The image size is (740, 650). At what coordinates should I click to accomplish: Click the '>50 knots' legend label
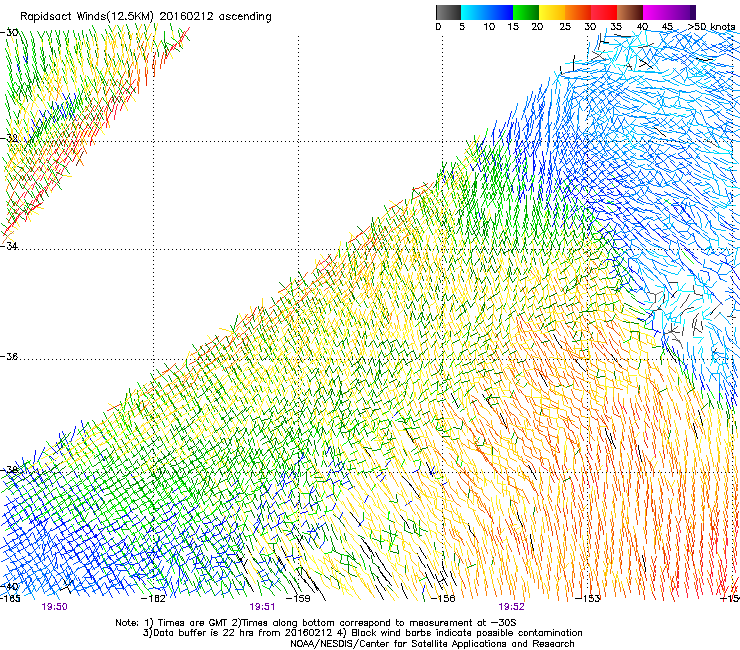tap(711, 26)
